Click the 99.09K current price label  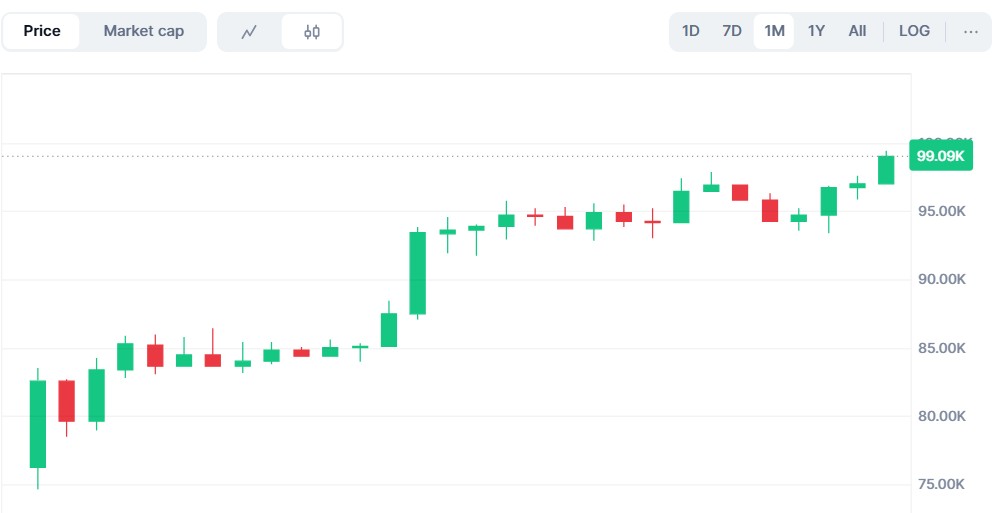[940, 156]
